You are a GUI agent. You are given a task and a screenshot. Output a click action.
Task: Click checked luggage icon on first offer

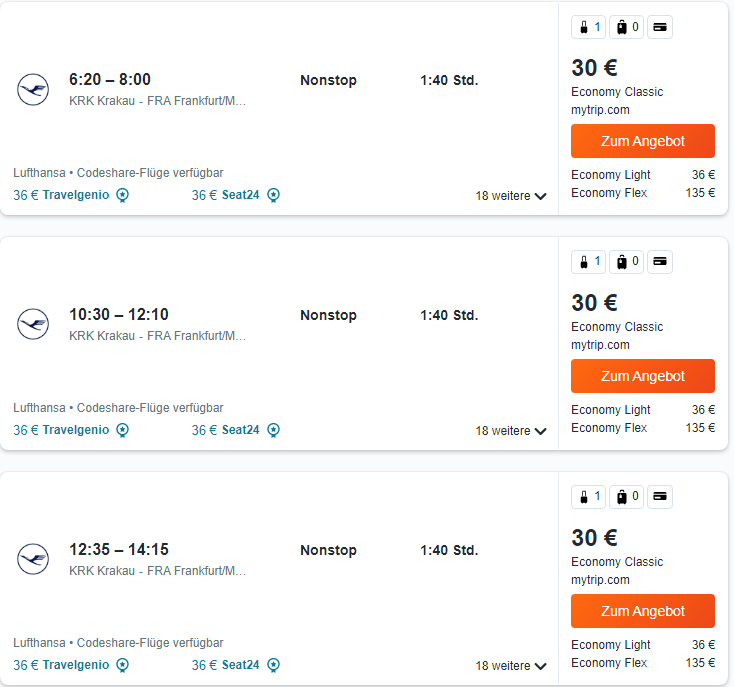coord(627,27)
